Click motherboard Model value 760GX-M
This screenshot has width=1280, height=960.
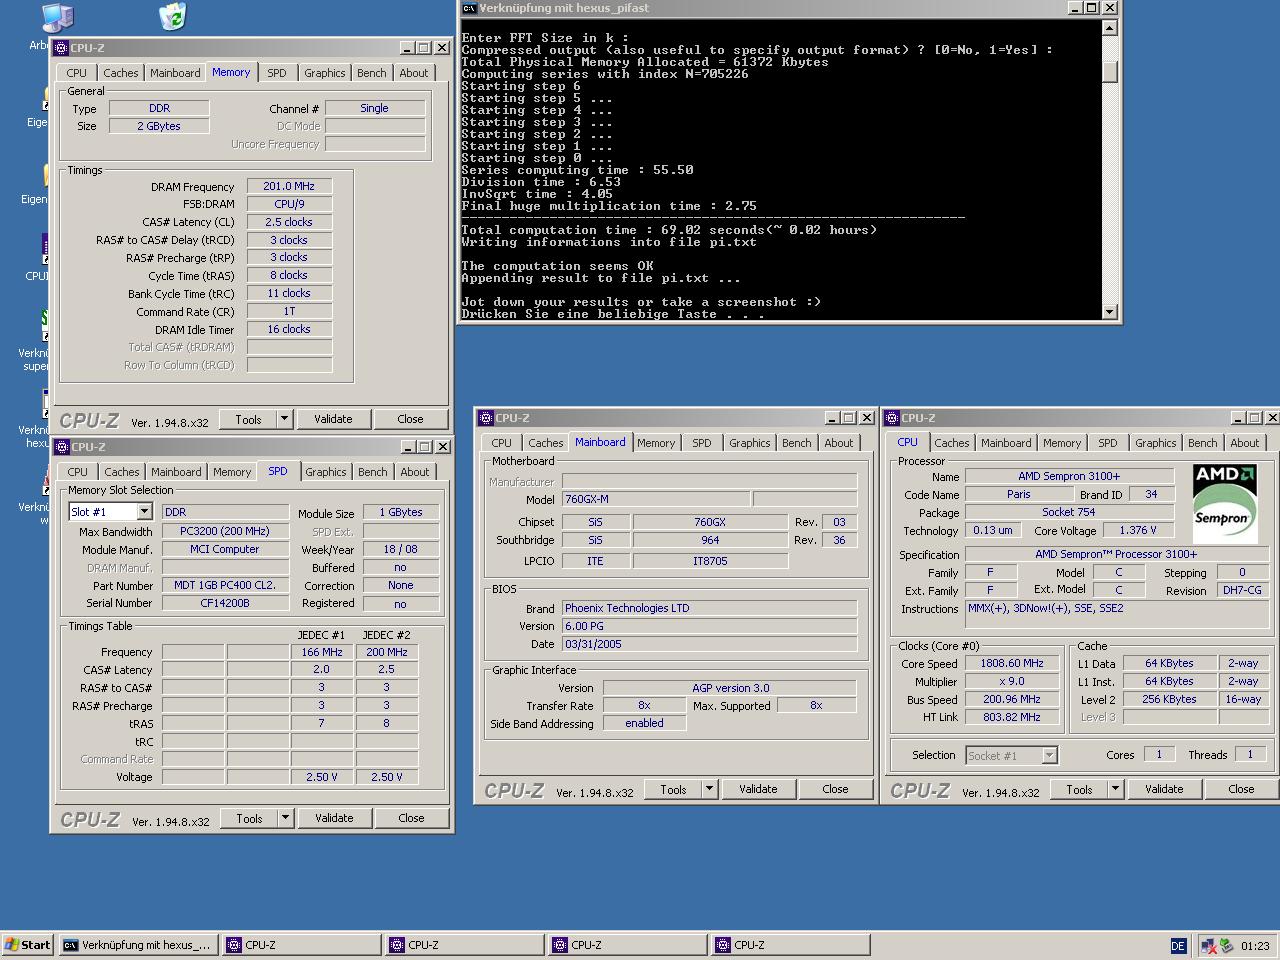656,499
